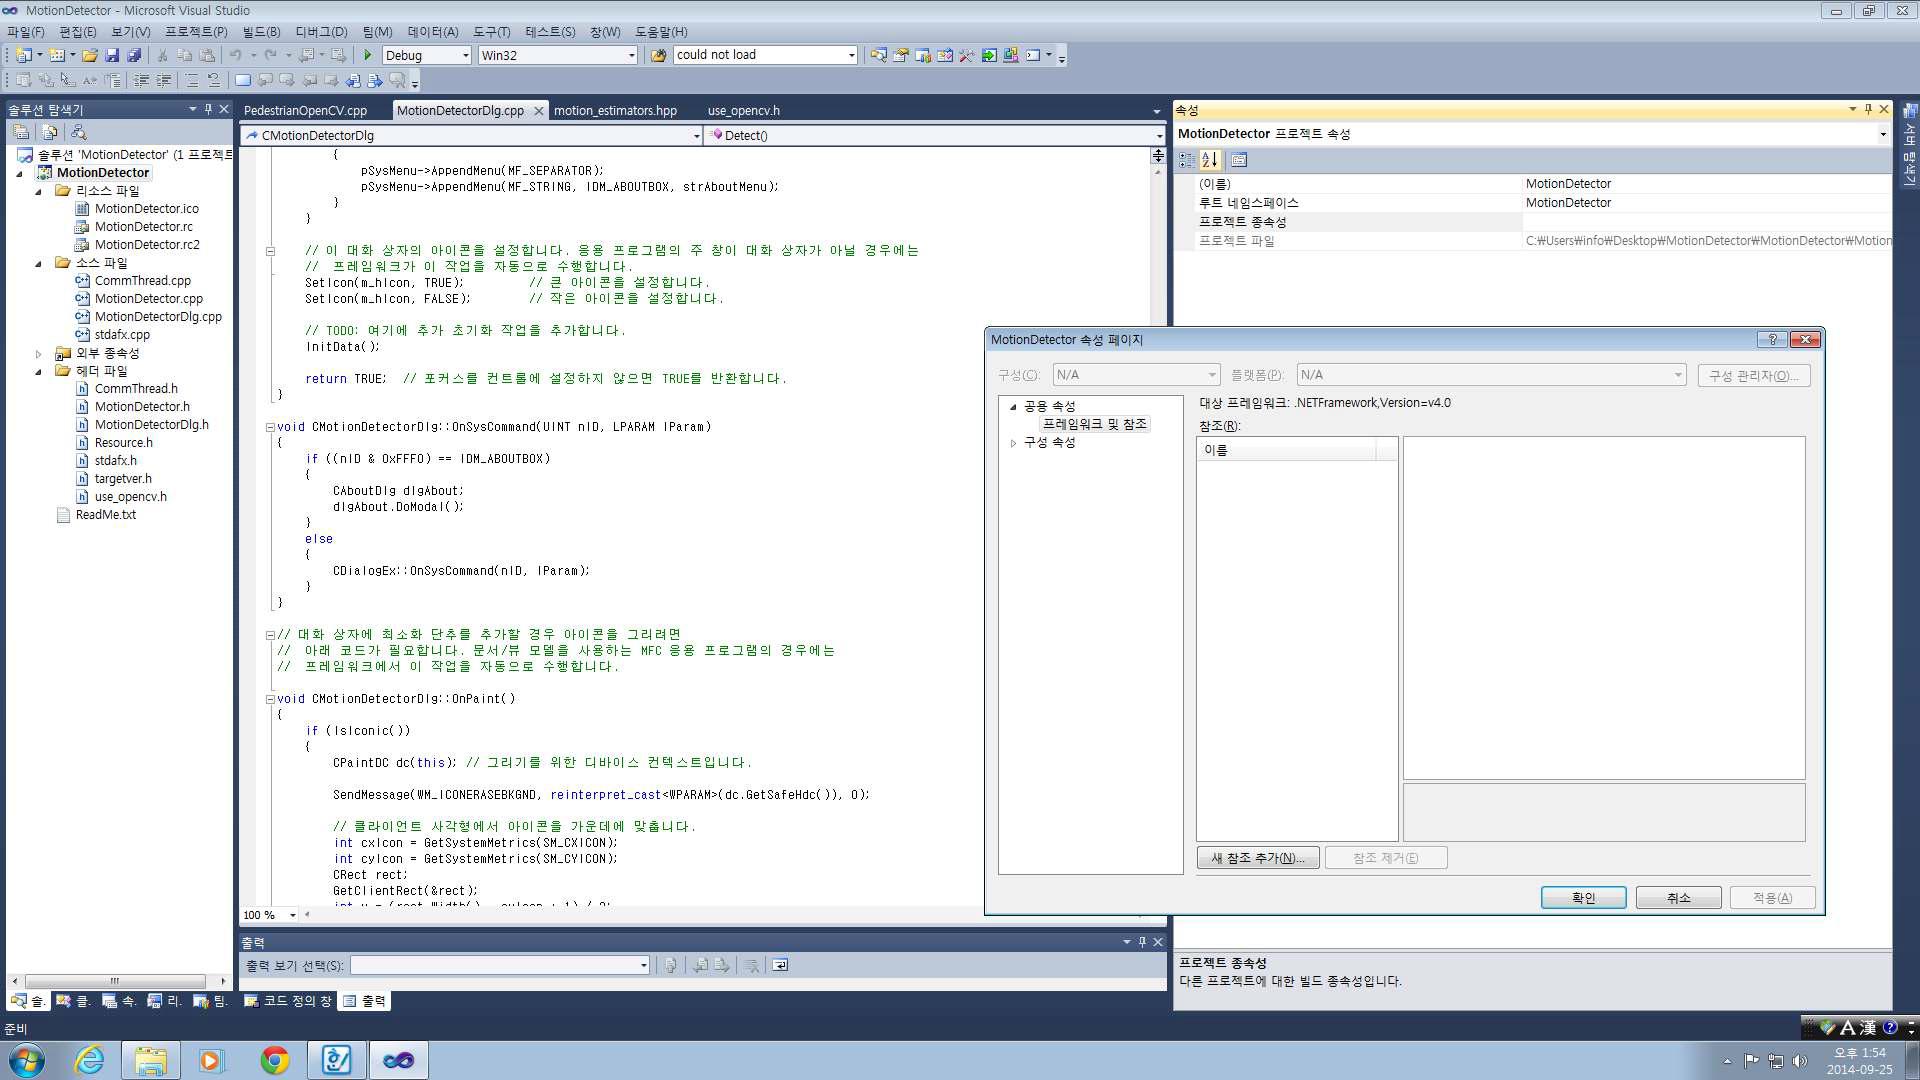1920x1080 pixels.
Task: Toggle the auto-hide pin of the properties panel
Action: [x=1868, y=109]
